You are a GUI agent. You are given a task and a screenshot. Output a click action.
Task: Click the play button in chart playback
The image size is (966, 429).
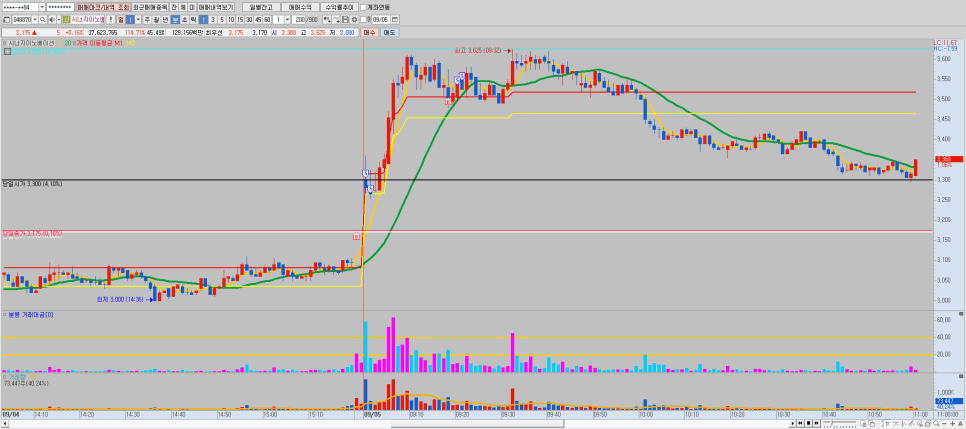click(793, 423)
